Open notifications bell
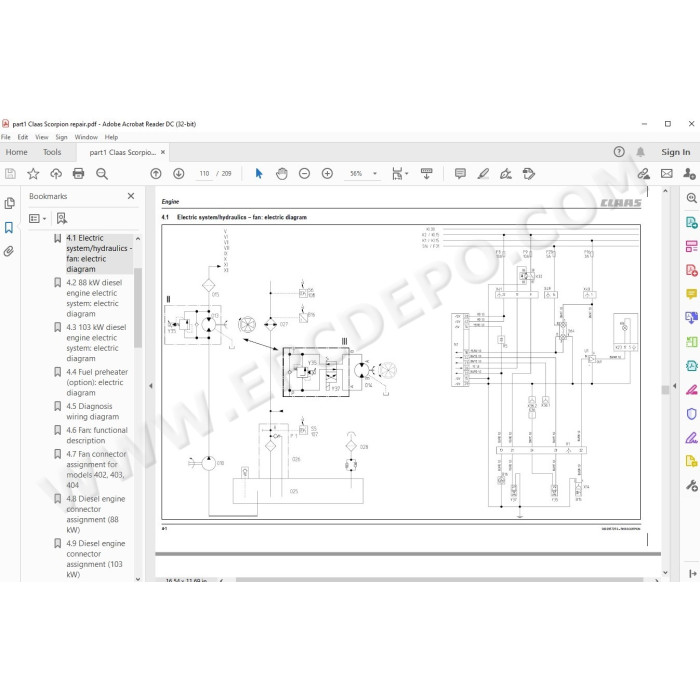The width and height of the screenshot is (700, 700). click(640, 152)
